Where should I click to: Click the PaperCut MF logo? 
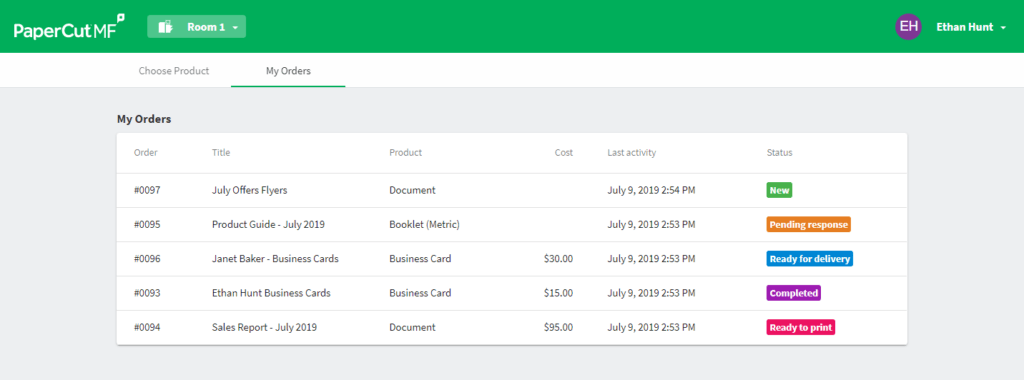point(69,27)
